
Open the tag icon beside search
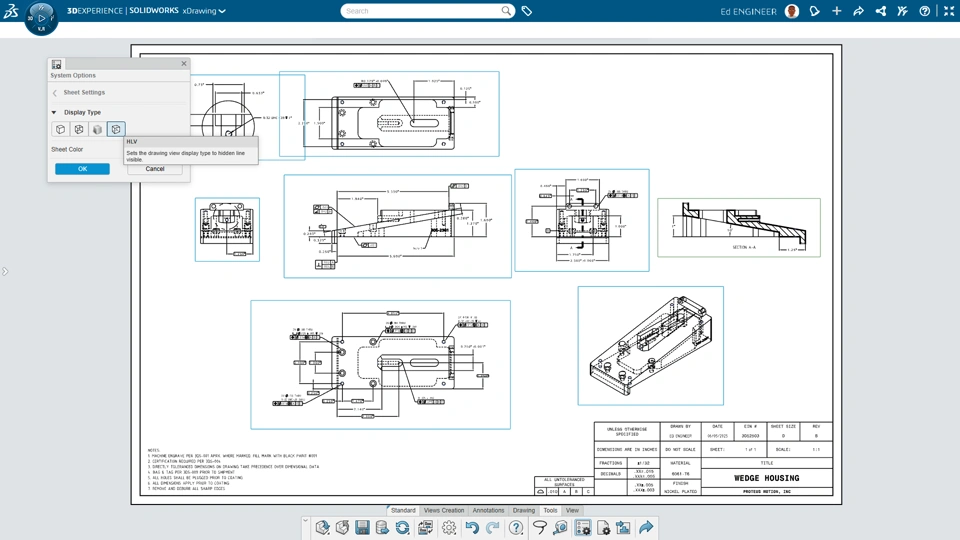(x=527, y=11)
